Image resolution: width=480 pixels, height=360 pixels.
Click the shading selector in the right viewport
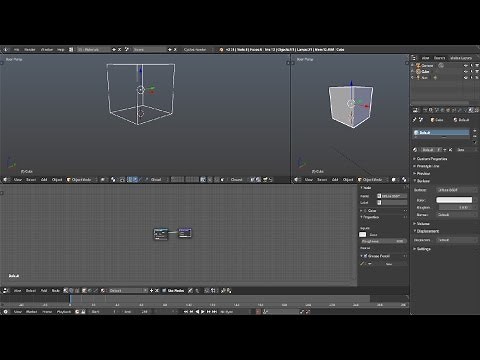(394, 180)
